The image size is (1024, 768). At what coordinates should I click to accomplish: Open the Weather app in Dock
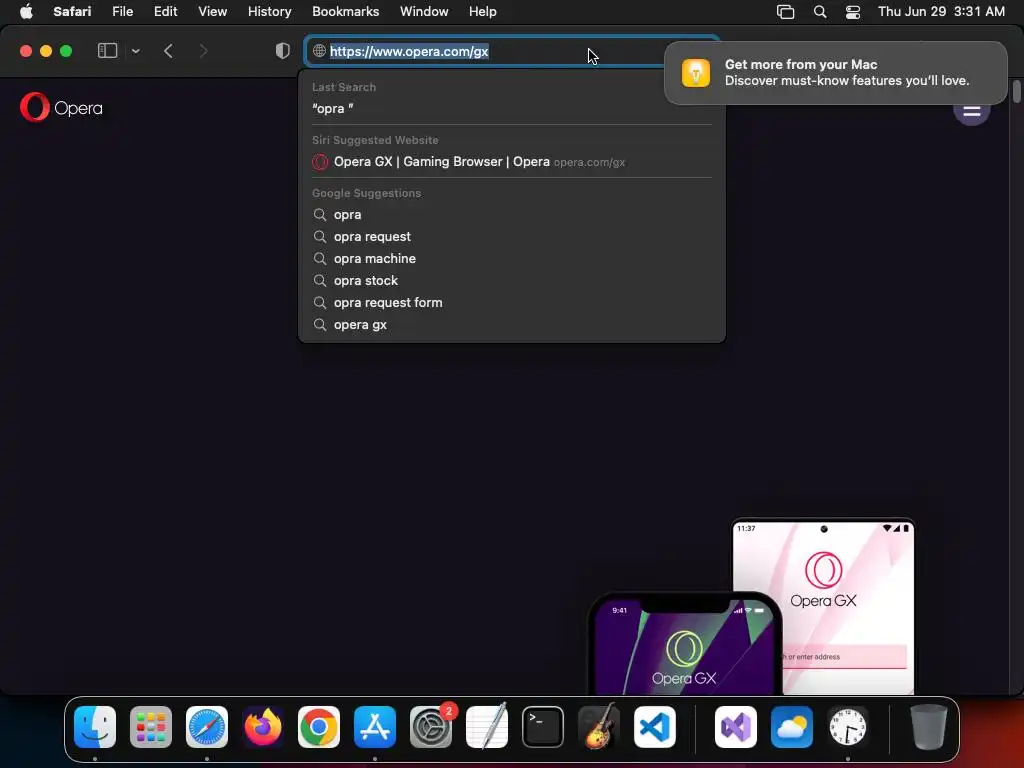[792, 727]
